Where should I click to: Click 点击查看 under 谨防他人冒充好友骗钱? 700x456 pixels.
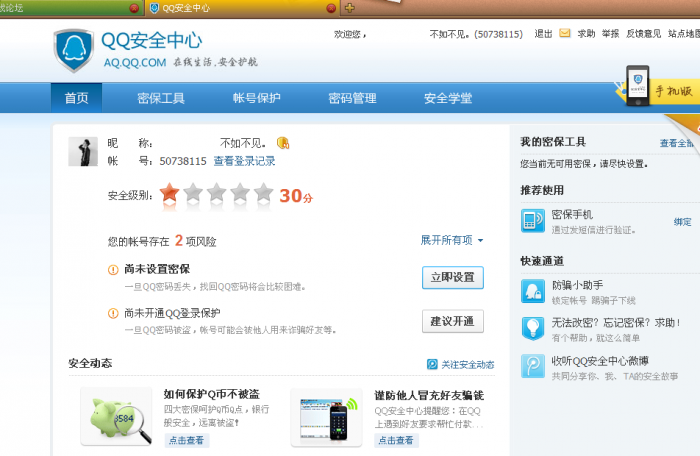pyautogui.click(x=396, y=440)
